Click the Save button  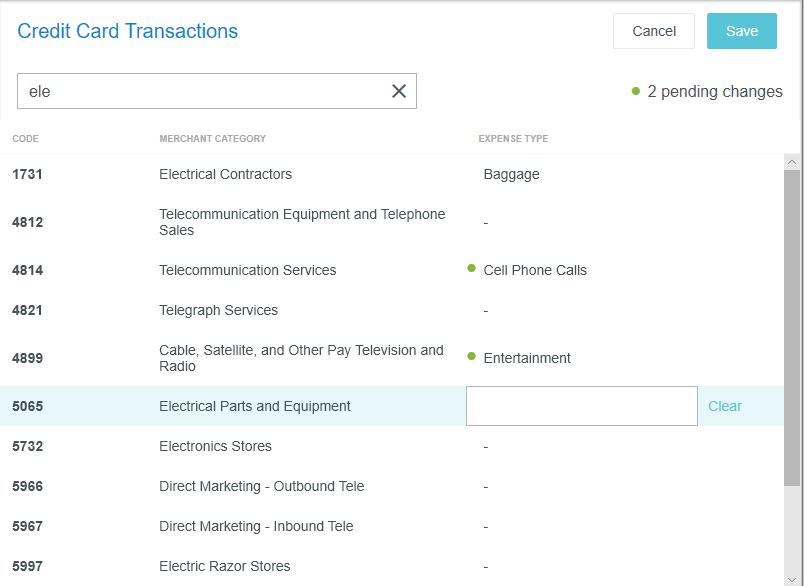pyautogui.click(x=741, y=31)
